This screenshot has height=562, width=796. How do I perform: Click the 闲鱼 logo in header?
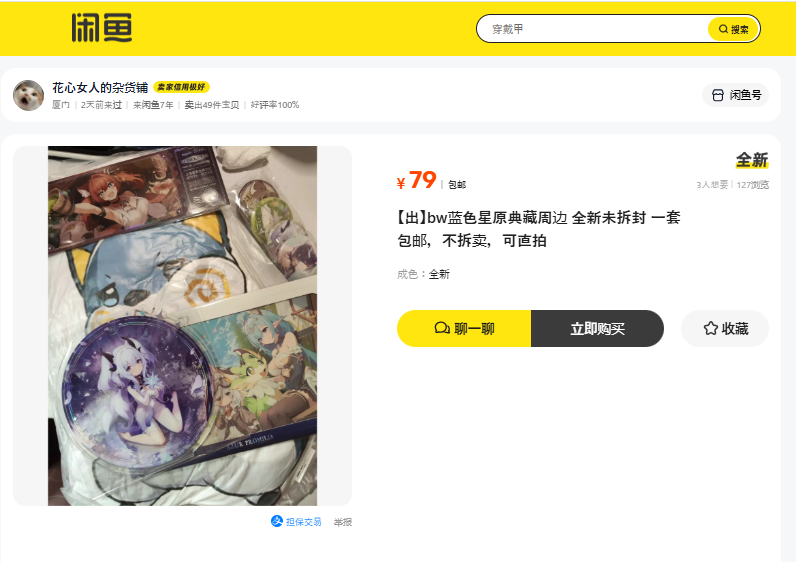[x=102, y=28]
